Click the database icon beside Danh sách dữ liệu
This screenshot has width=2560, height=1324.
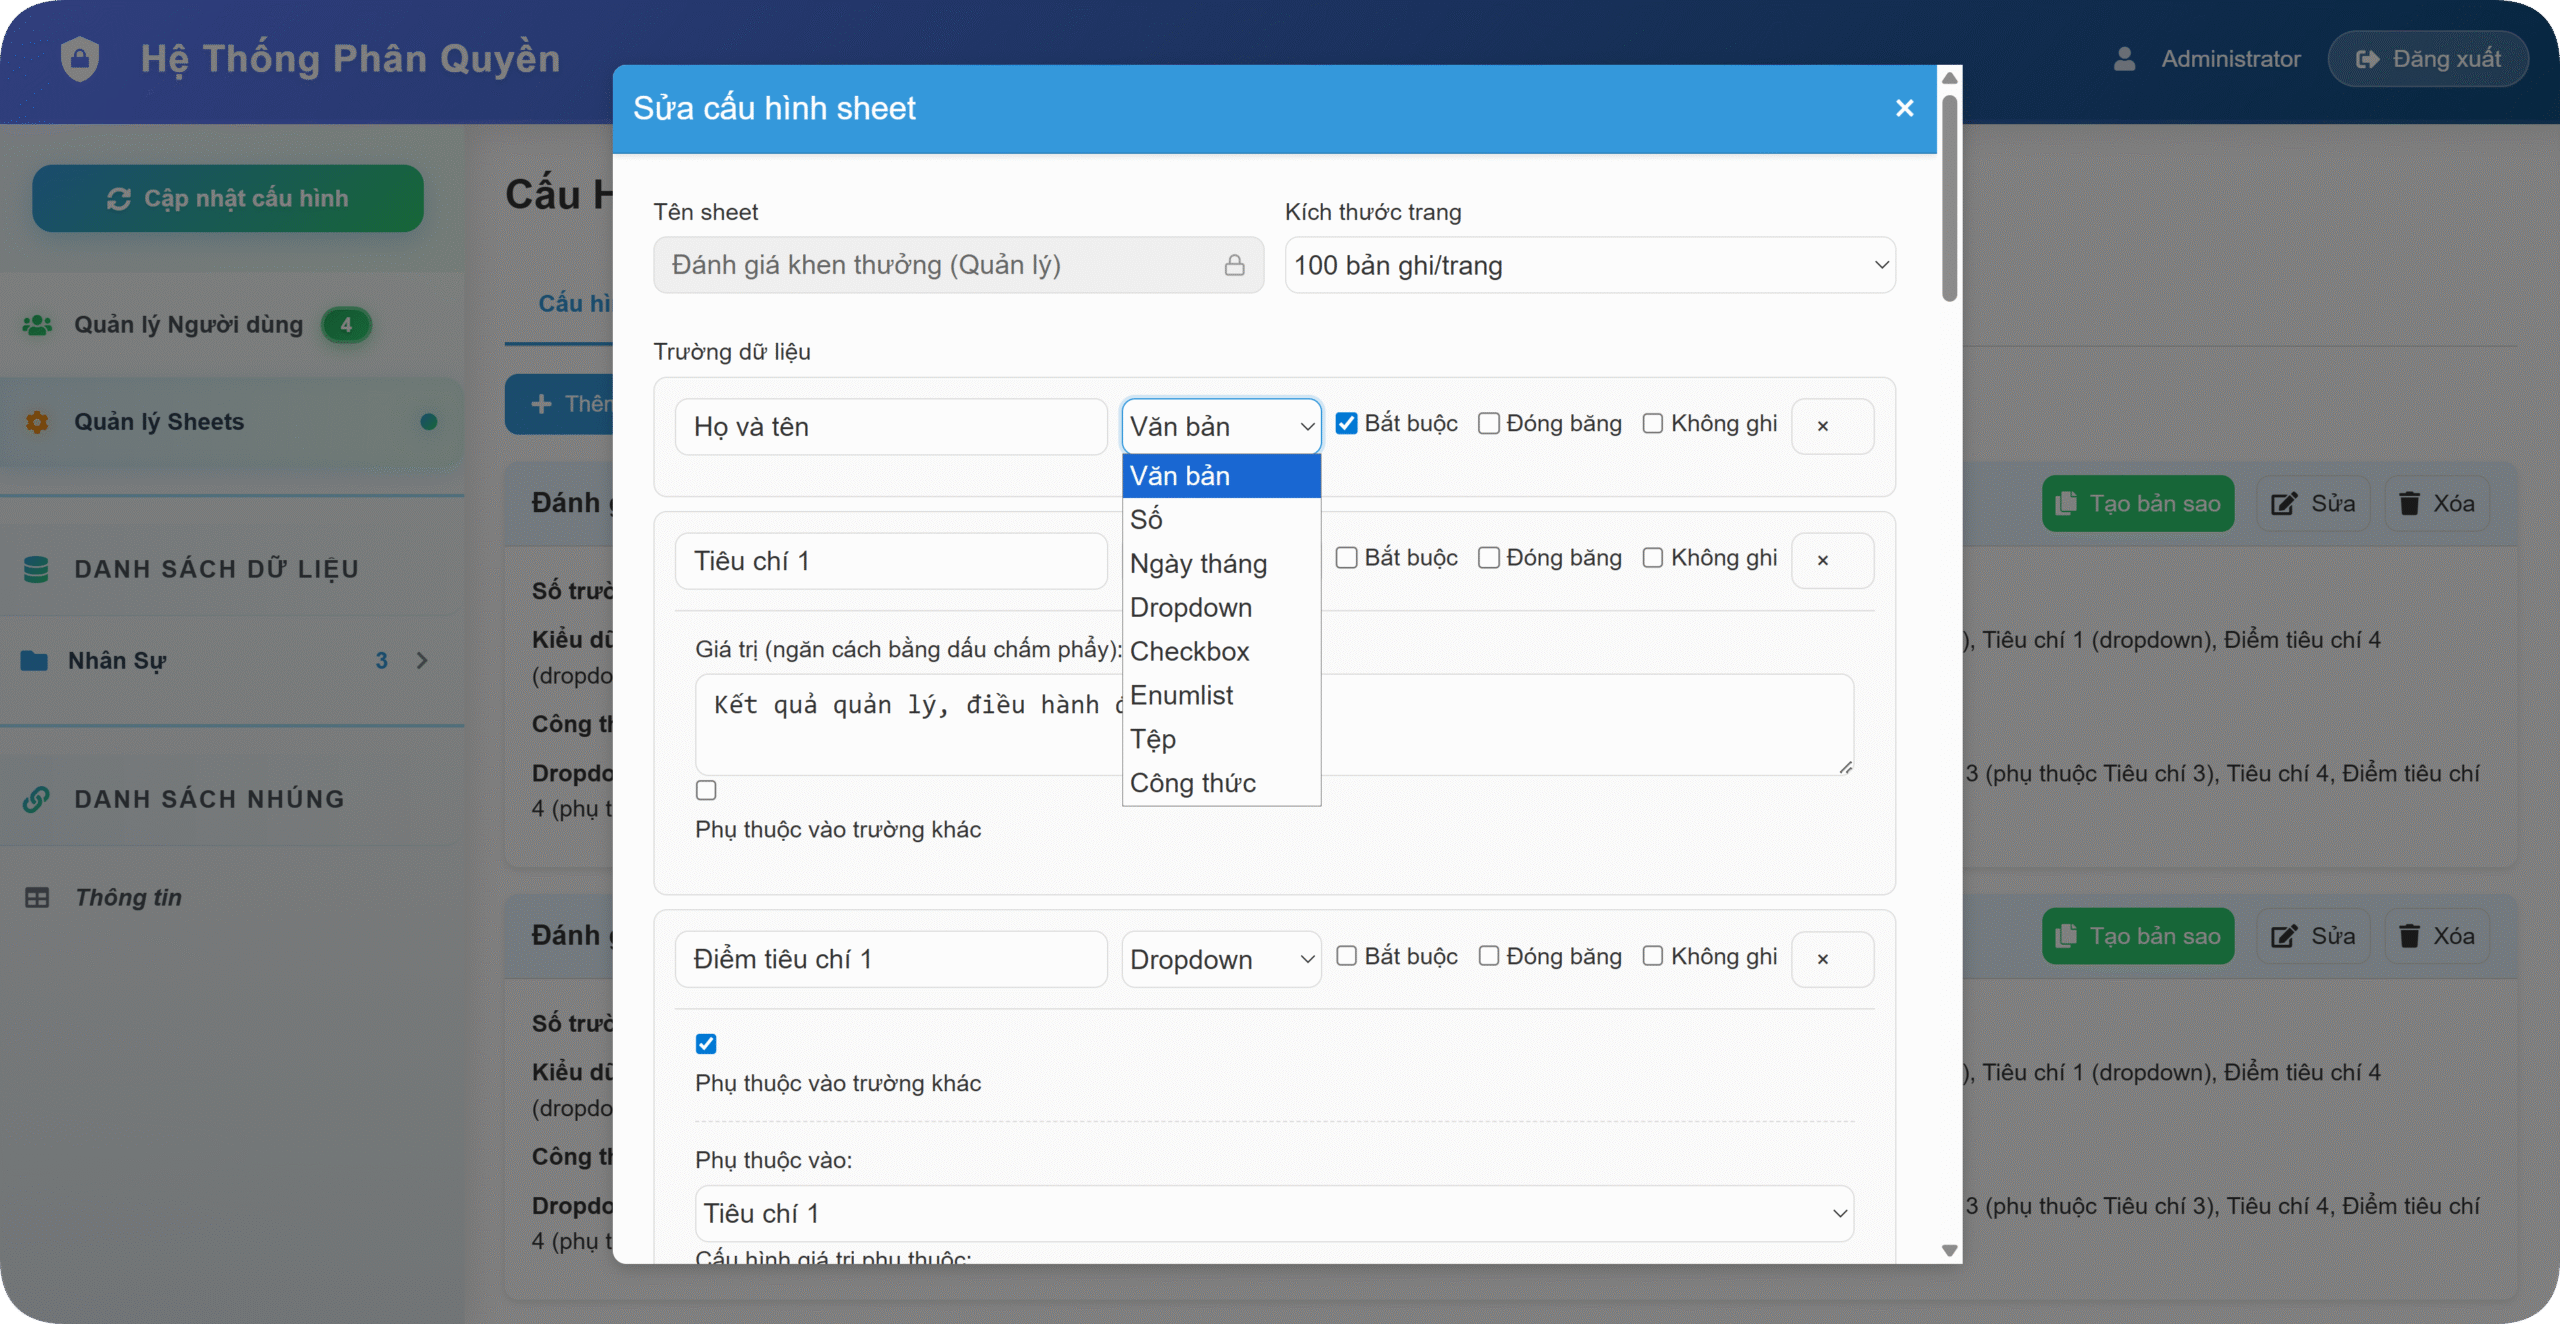coord(36,569)
